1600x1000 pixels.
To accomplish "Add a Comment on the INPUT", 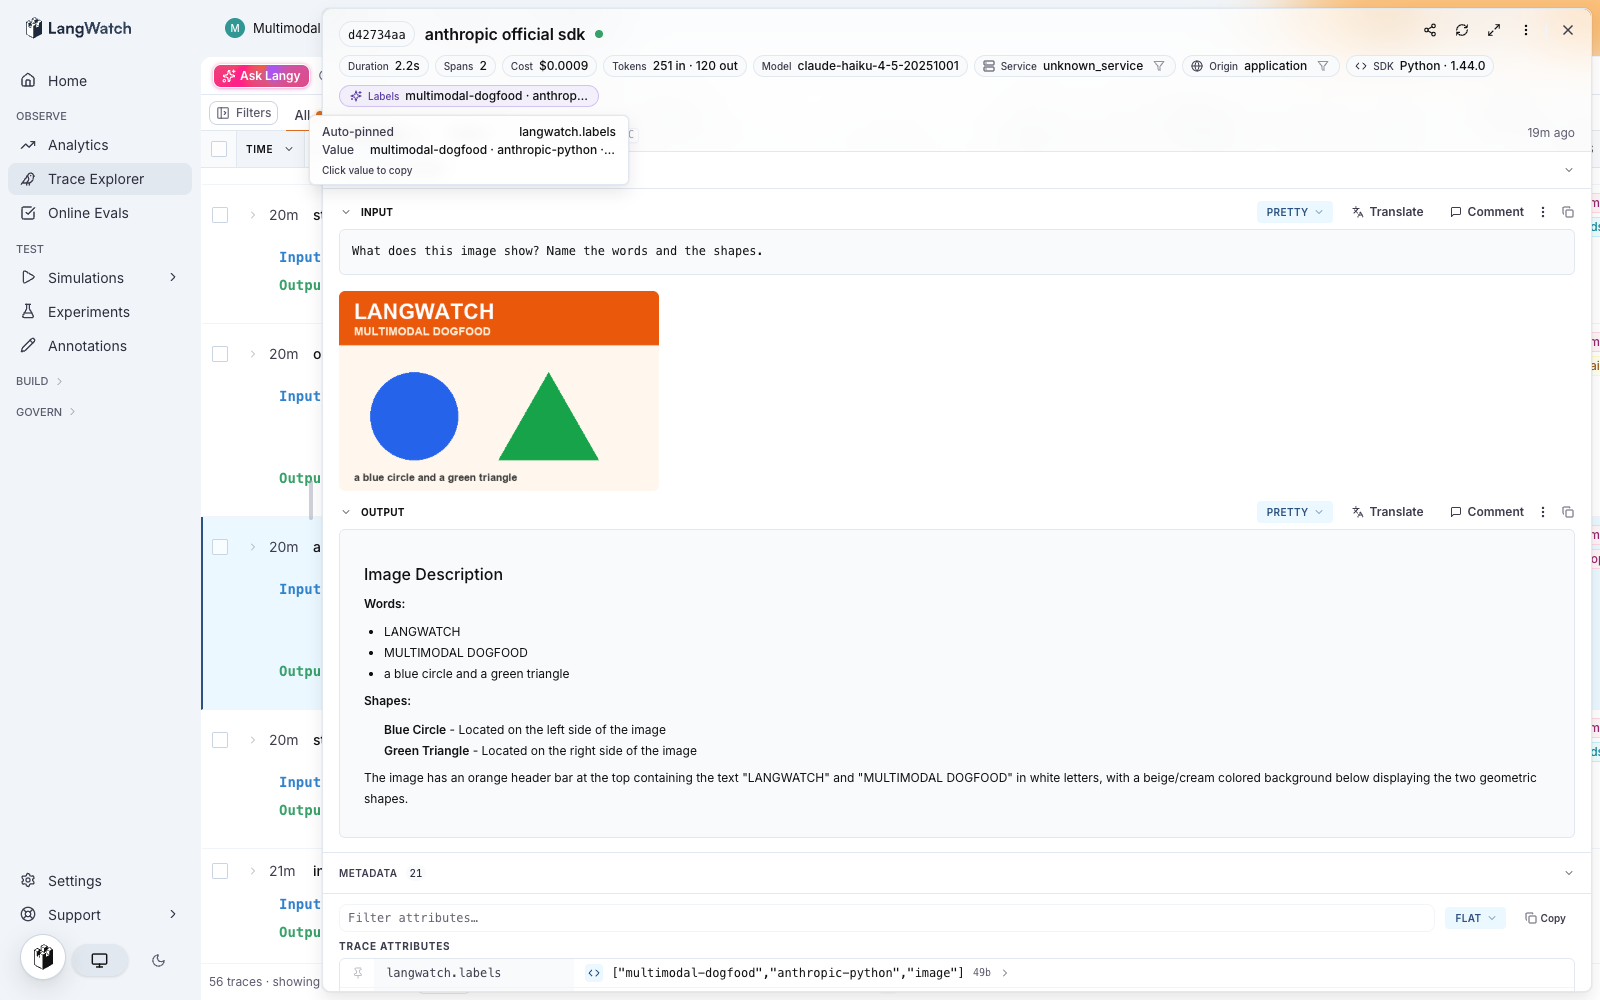I will point(1487,212).
